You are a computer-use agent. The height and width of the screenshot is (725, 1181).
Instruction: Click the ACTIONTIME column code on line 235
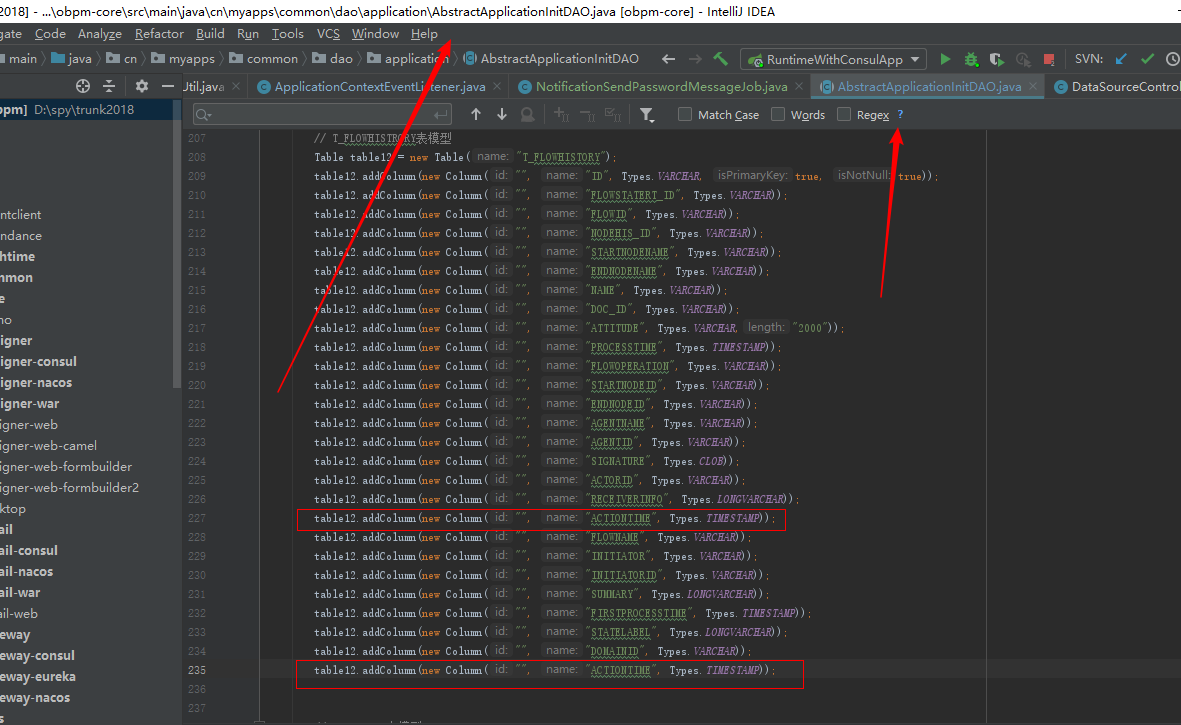(544, 670)
